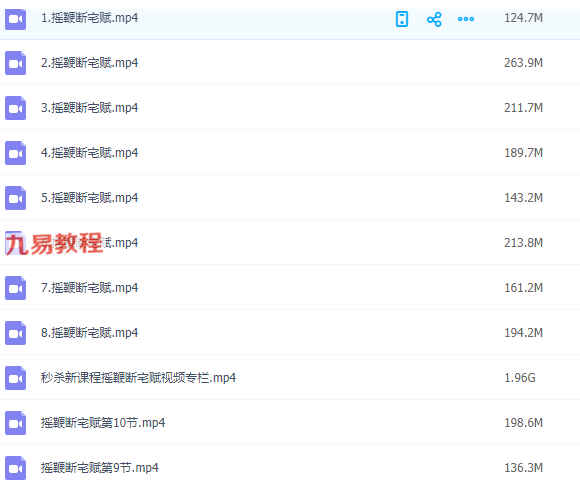Select the row sized 213.8M

pos(290,243)
